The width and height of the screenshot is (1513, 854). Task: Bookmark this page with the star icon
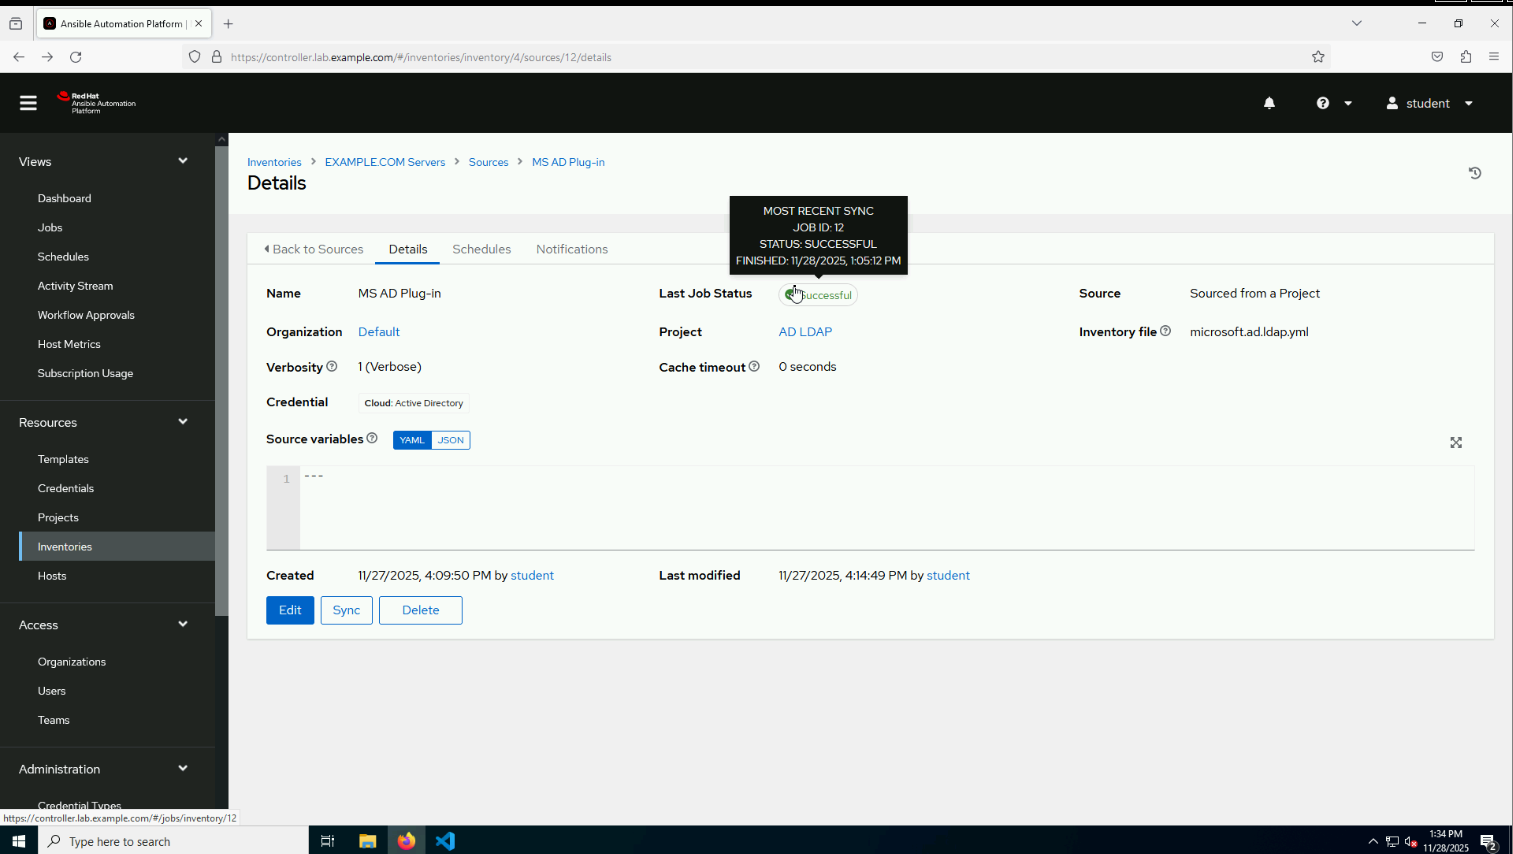point(1318,57)
